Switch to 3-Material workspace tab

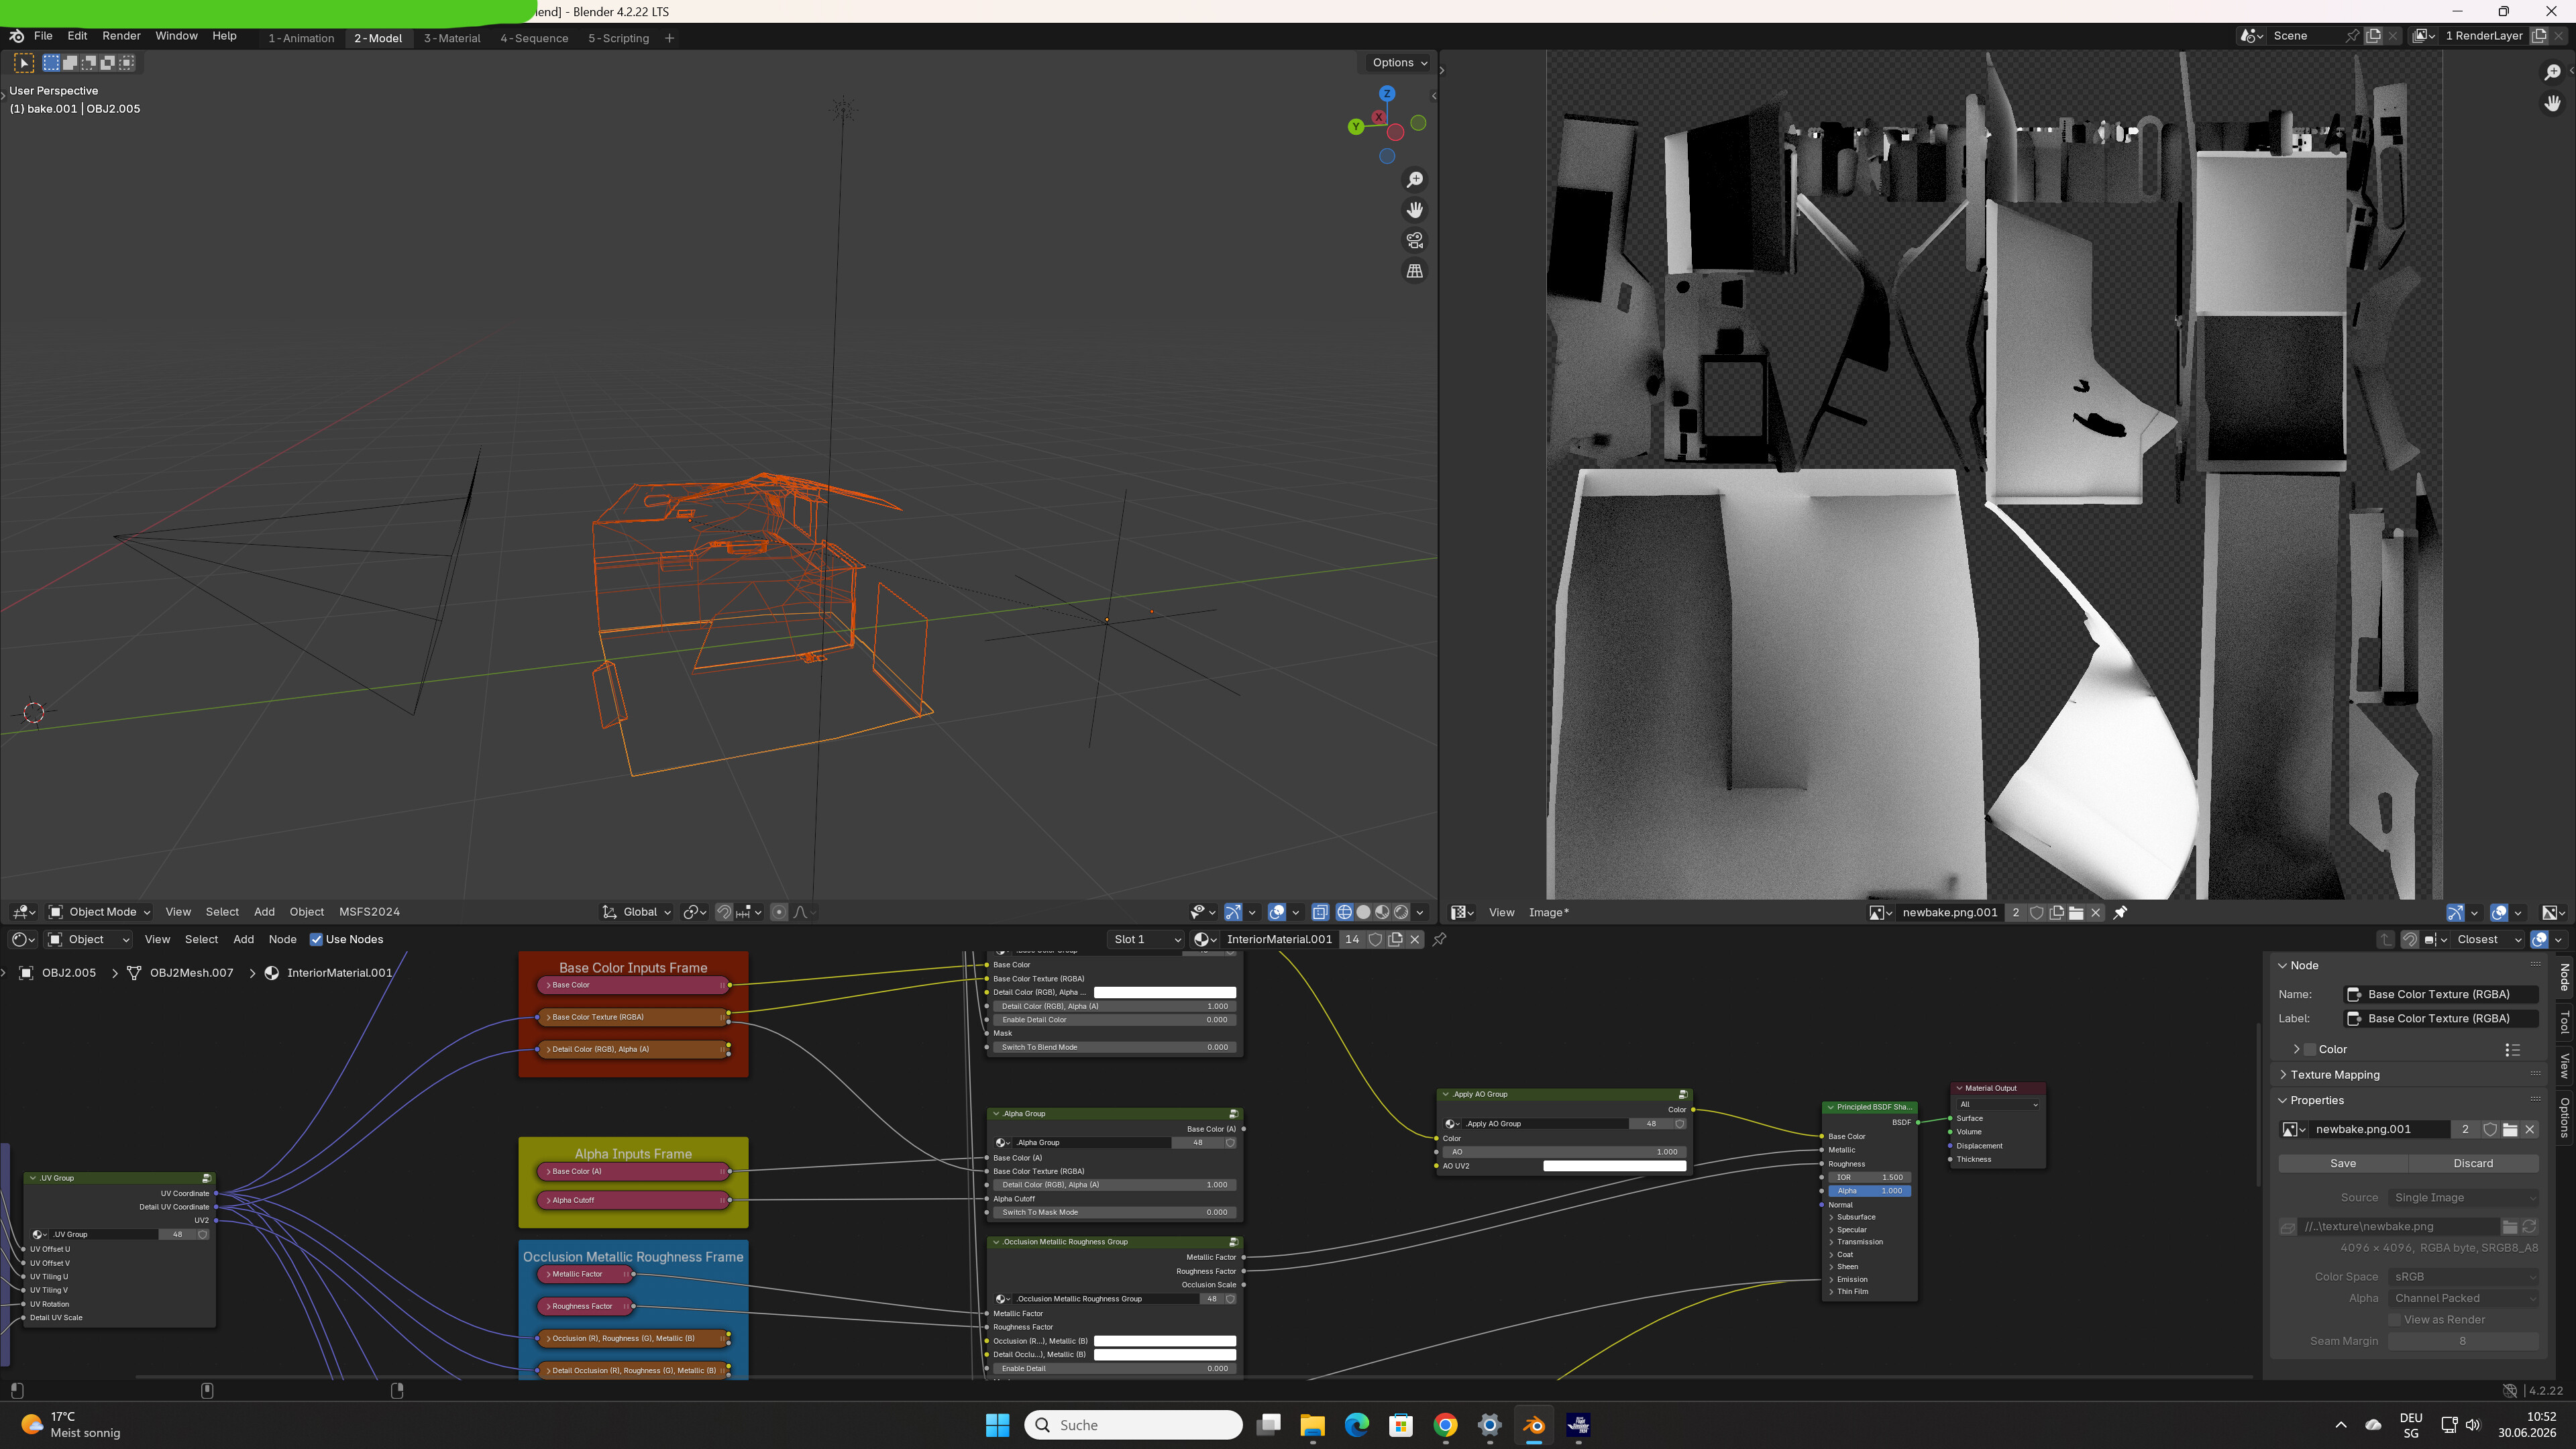tap(451, 38)
